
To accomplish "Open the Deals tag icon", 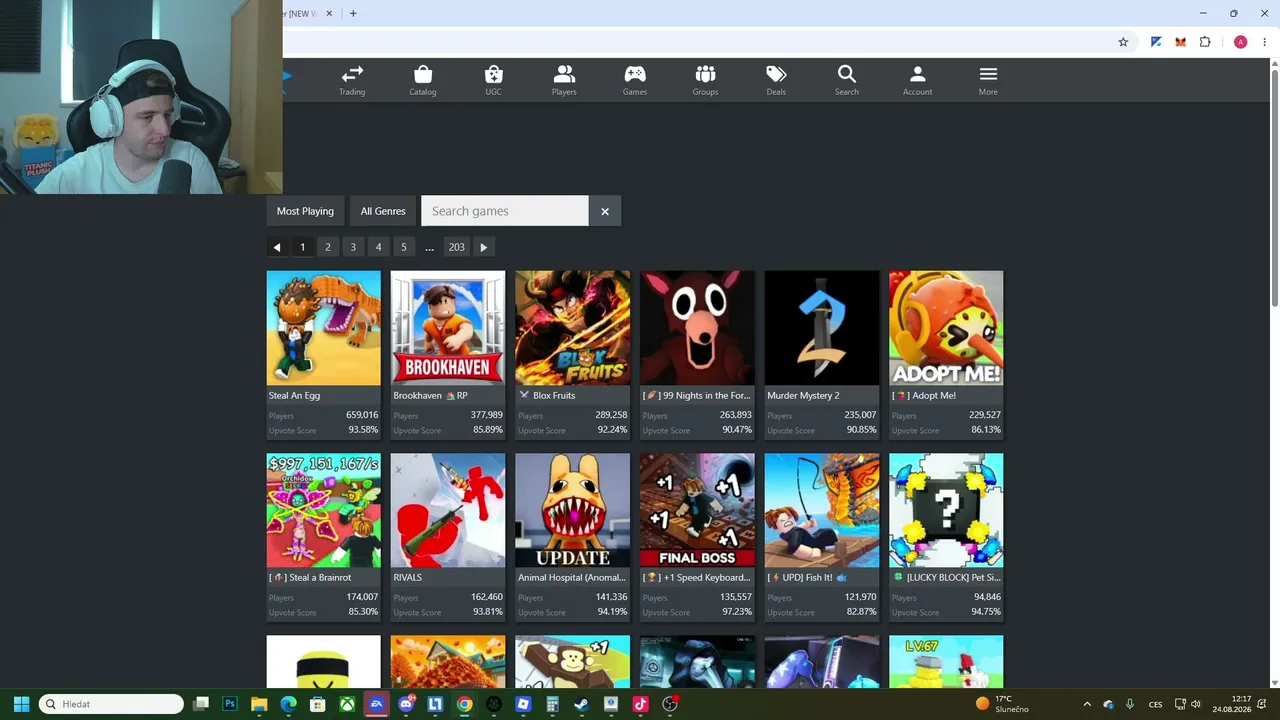I will 776,80.
